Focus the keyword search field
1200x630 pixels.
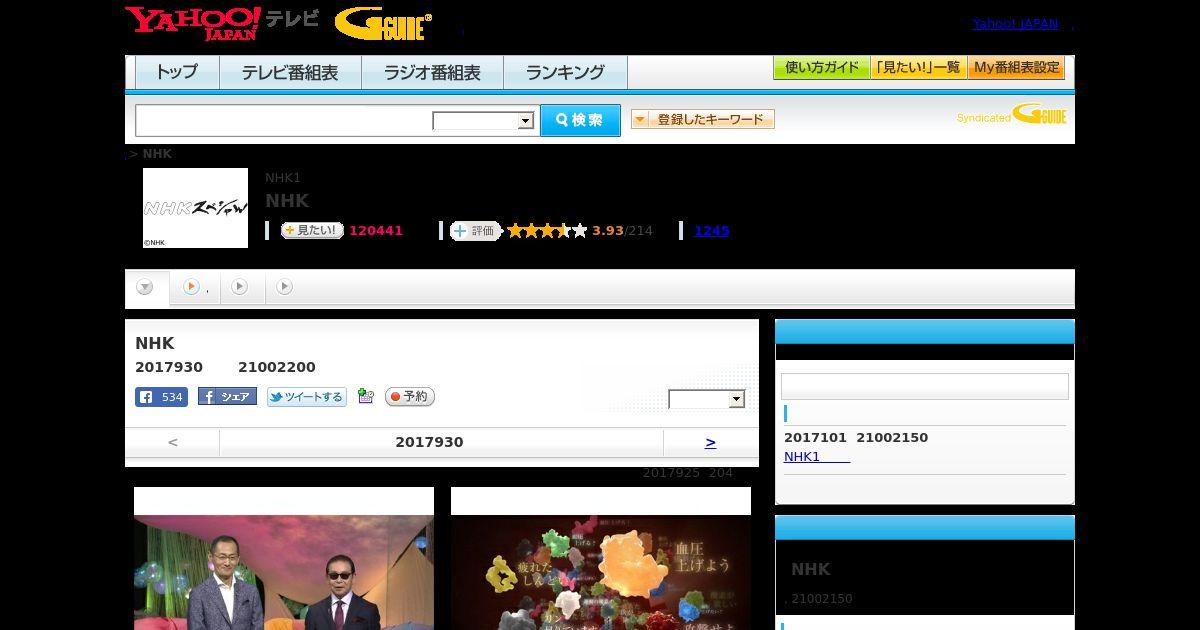click(x=284, y=120)
